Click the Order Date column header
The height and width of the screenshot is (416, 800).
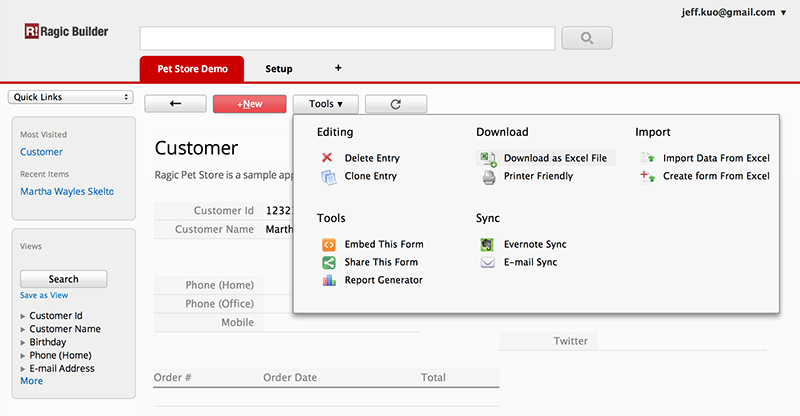290,378
